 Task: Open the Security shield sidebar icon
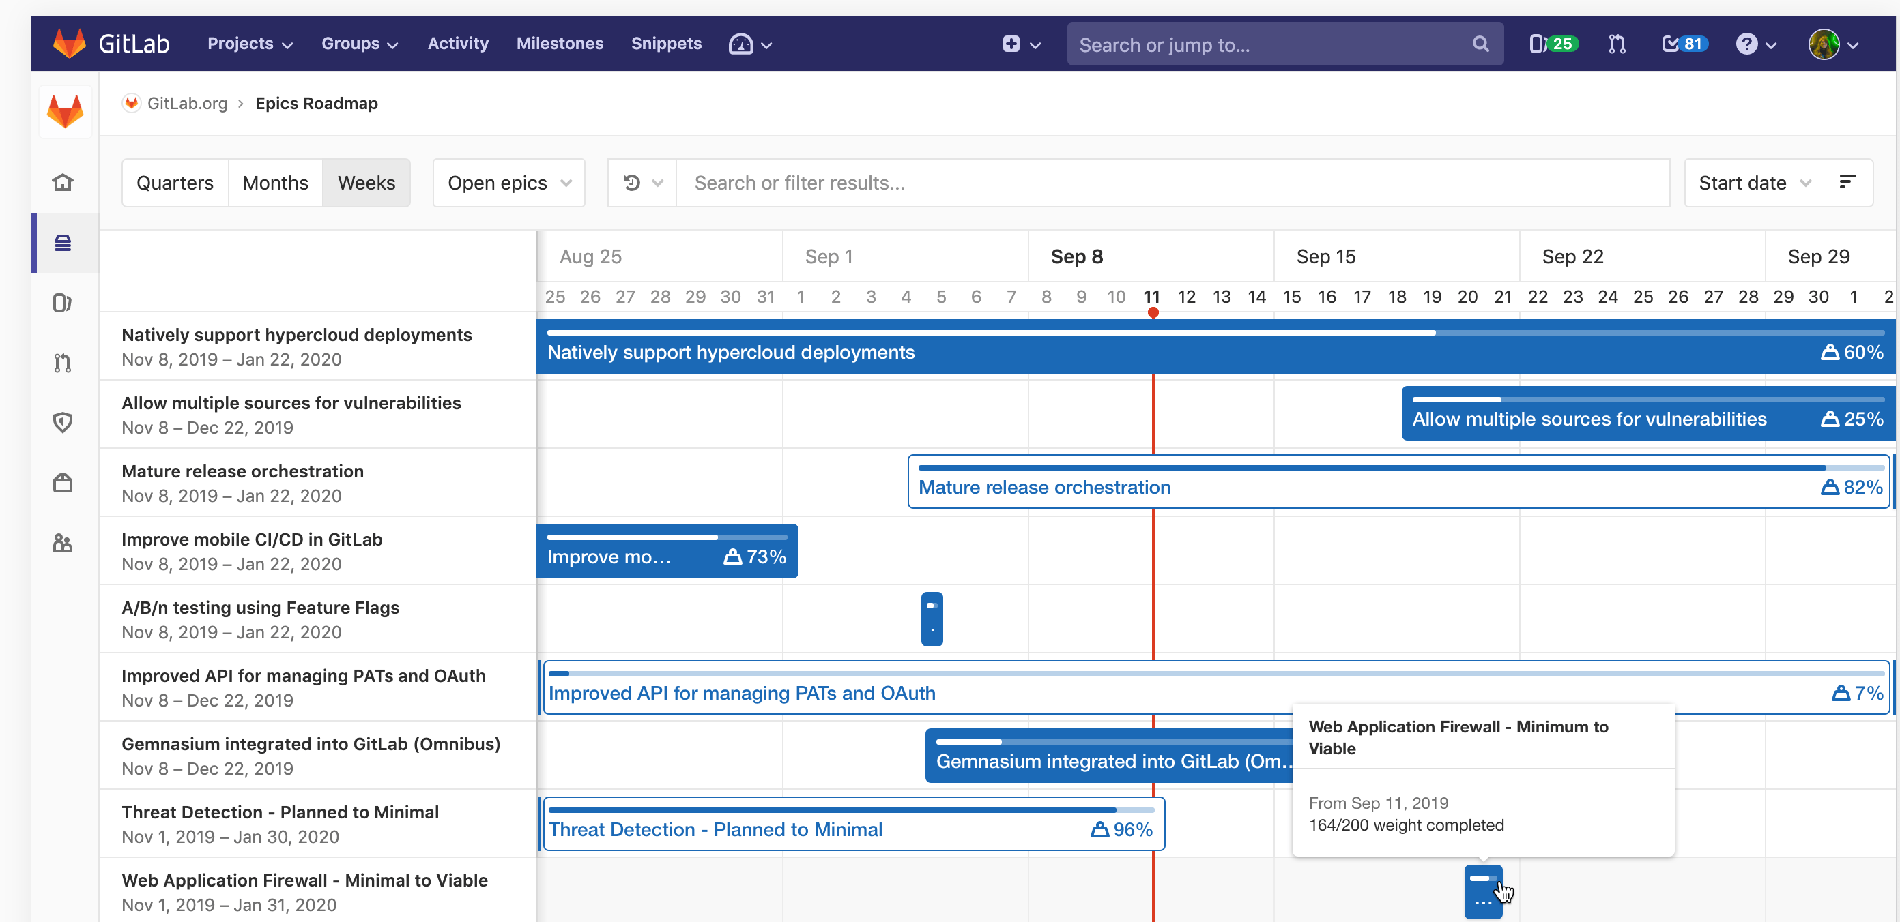tap(63, 423)
